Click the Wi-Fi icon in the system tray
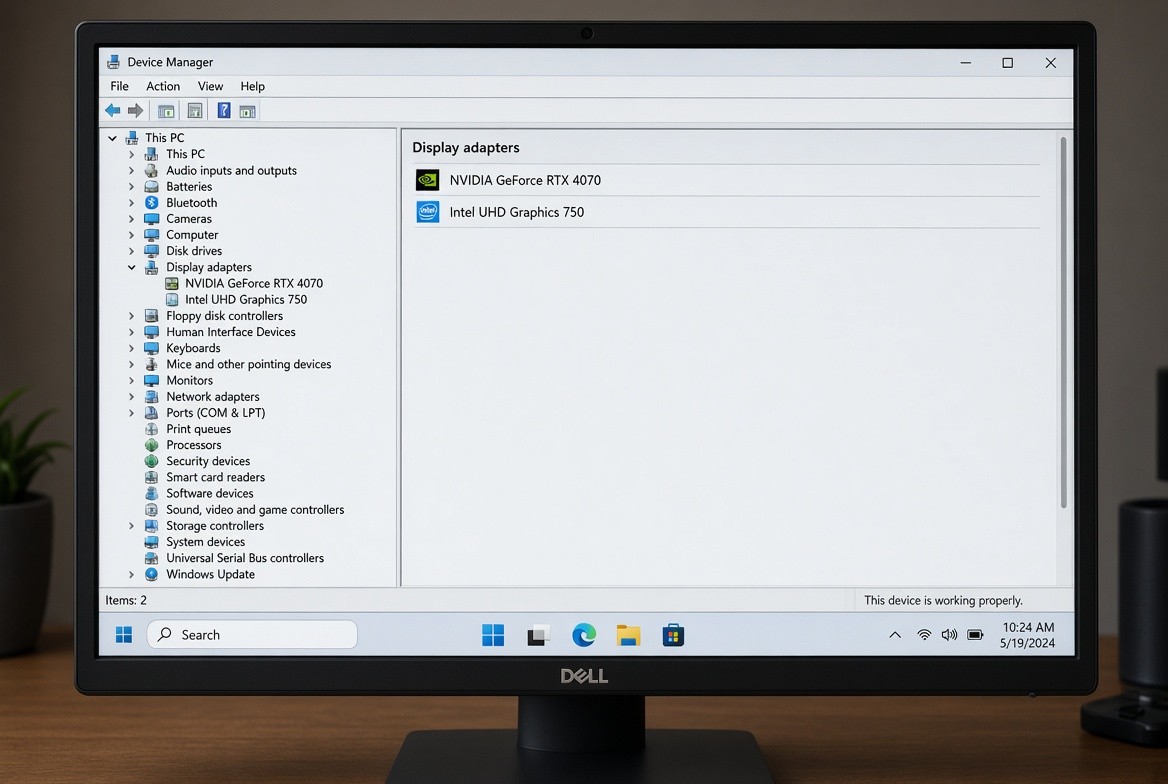This screenshot has height=784, width=1168. click(924, 635)
